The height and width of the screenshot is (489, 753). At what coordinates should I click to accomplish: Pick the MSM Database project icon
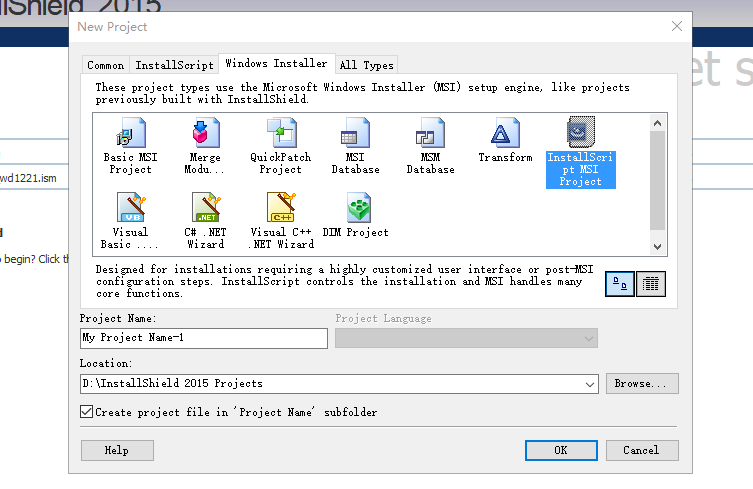(x=430, y=133)
